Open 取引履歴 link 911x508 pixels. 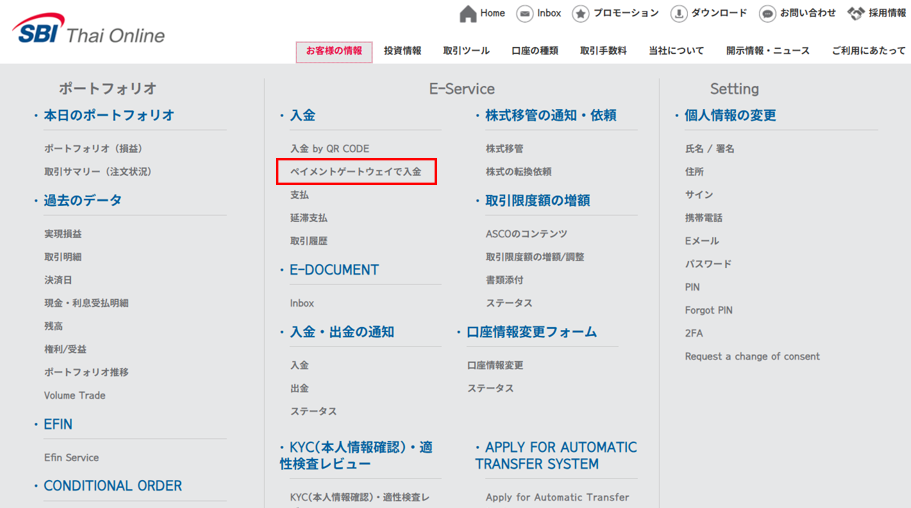309,241
